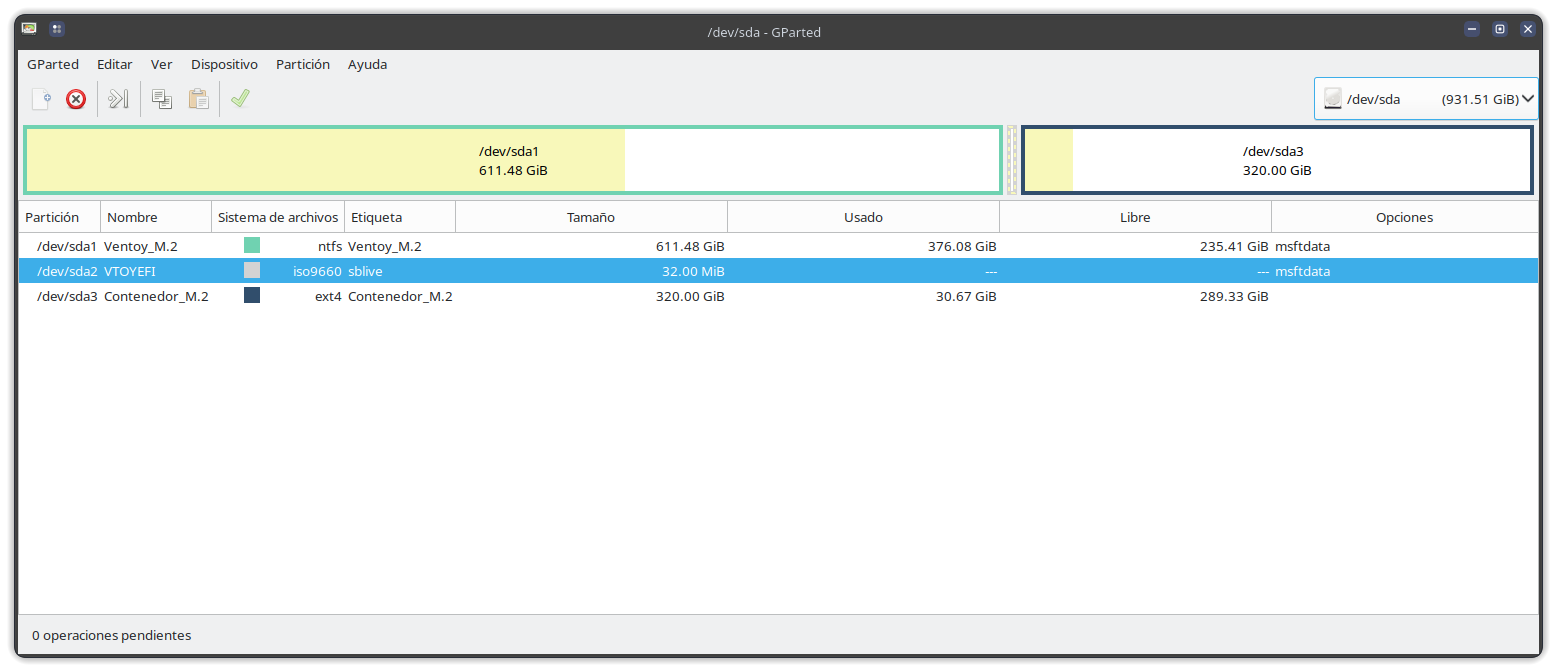Select the /dev/sda3 block in the disk map

[x=1277, y=160]
